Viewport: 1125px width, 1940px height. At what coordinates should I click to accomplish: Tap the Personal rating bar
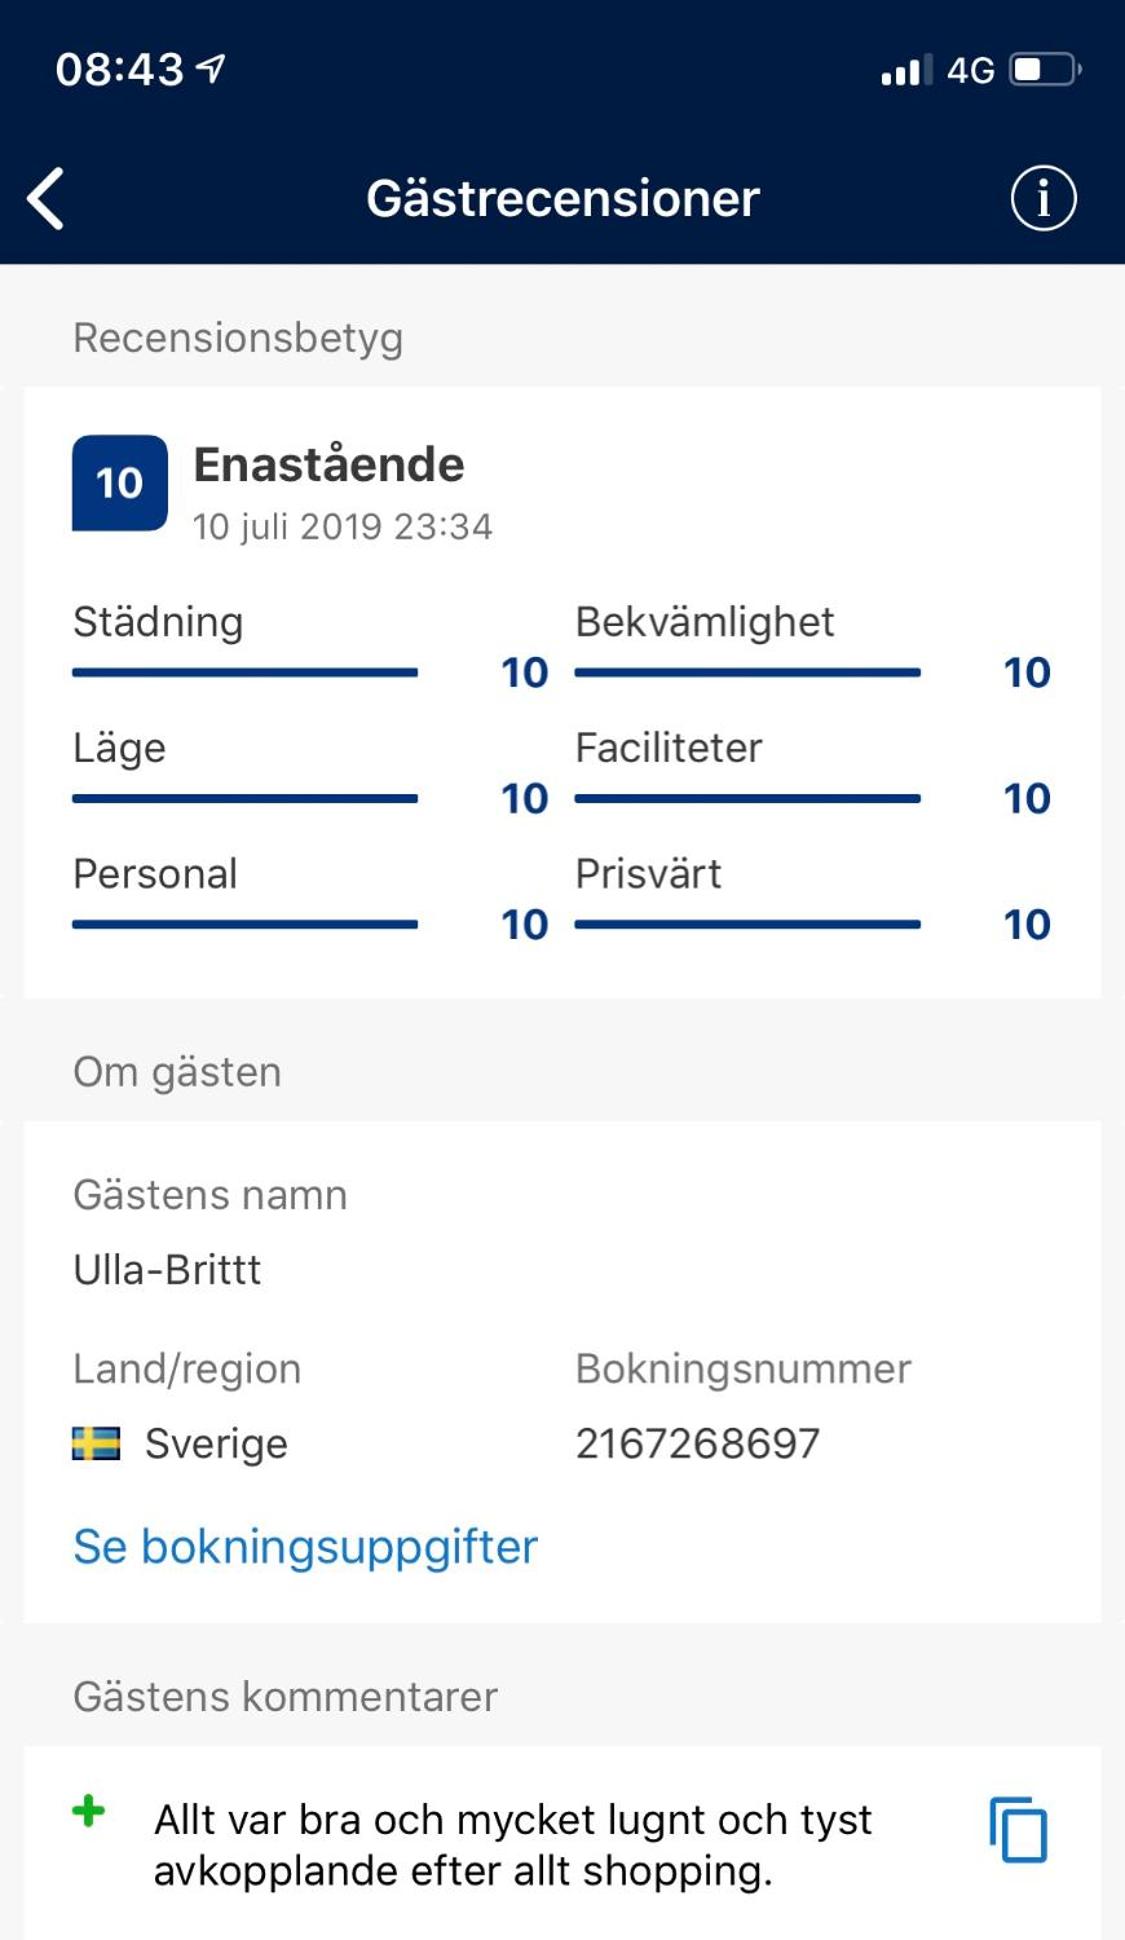(245, 925)
